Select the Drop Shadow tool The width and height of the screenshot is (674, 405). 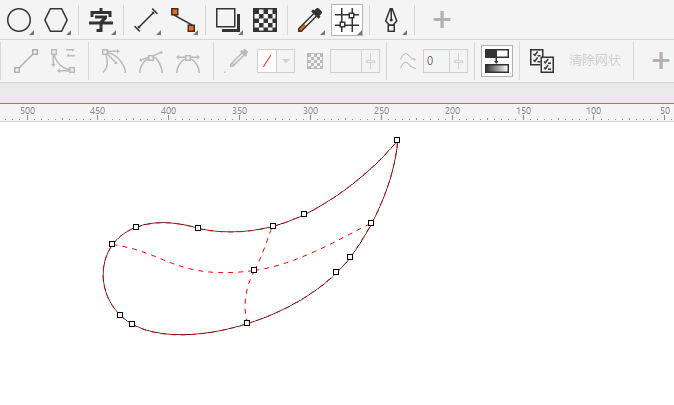click(x=228, y=19)
